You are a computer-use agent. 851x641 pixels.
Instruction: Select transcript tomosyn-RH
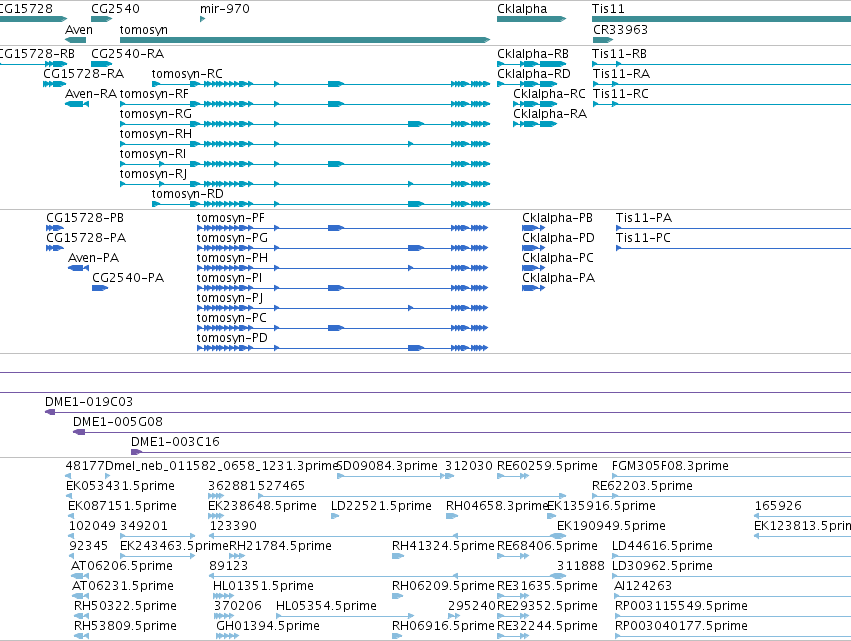pyautogui.click(x=305, y=144)
